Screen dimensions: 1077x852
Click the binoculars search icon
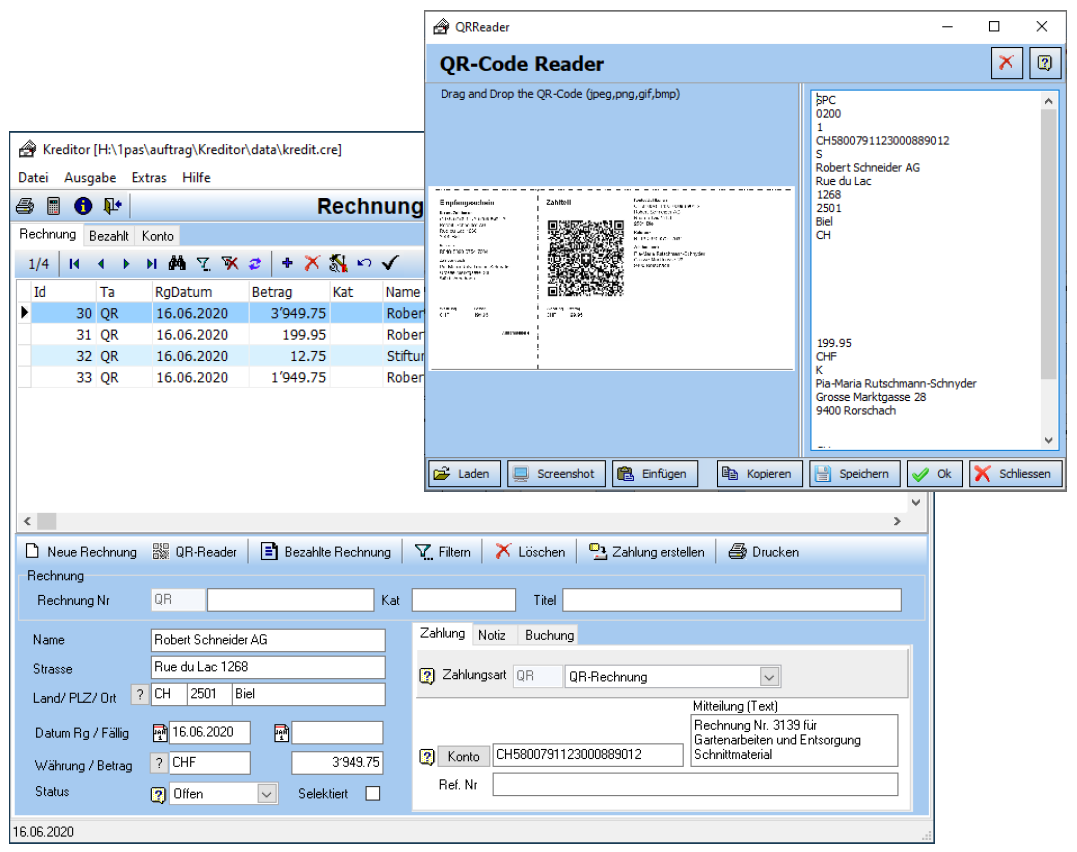[177, 264]
